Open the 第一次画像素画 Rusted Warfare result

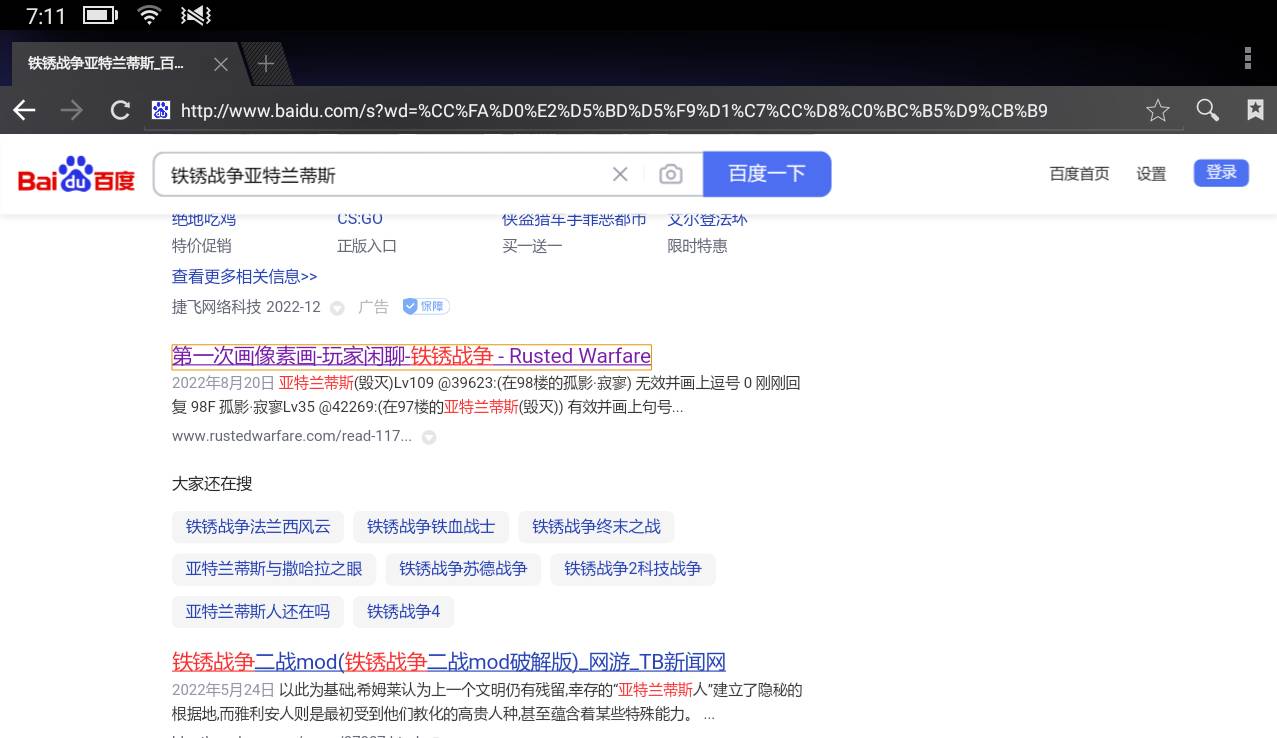[x=411, y=356]
